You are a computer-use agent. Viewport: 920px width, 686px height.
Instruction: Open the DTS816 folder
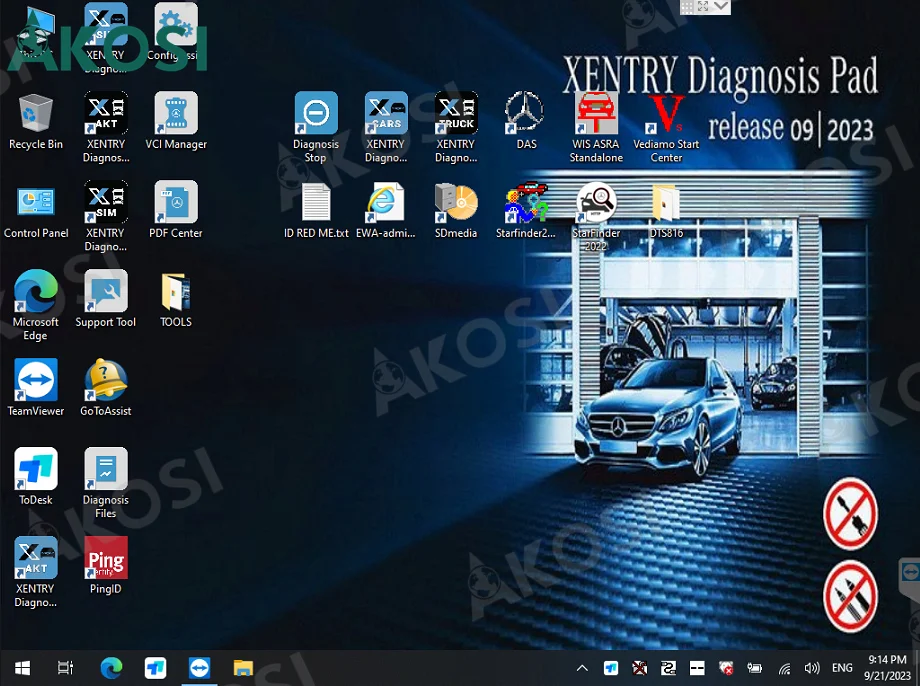tap(666, 203)
